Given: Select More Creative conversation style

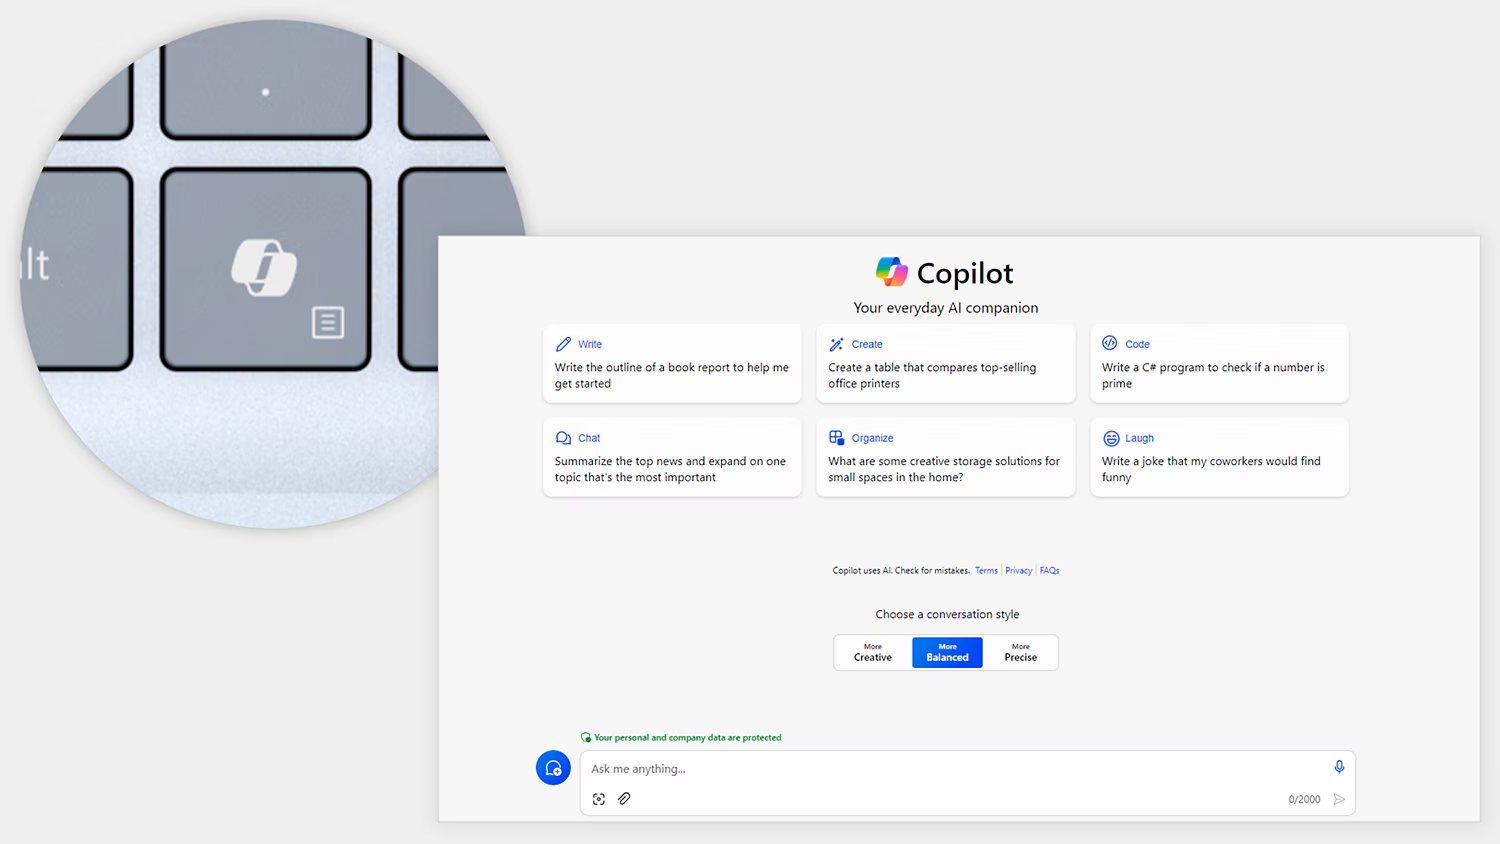Looking at the screenshot, I should tap(873, 653).
